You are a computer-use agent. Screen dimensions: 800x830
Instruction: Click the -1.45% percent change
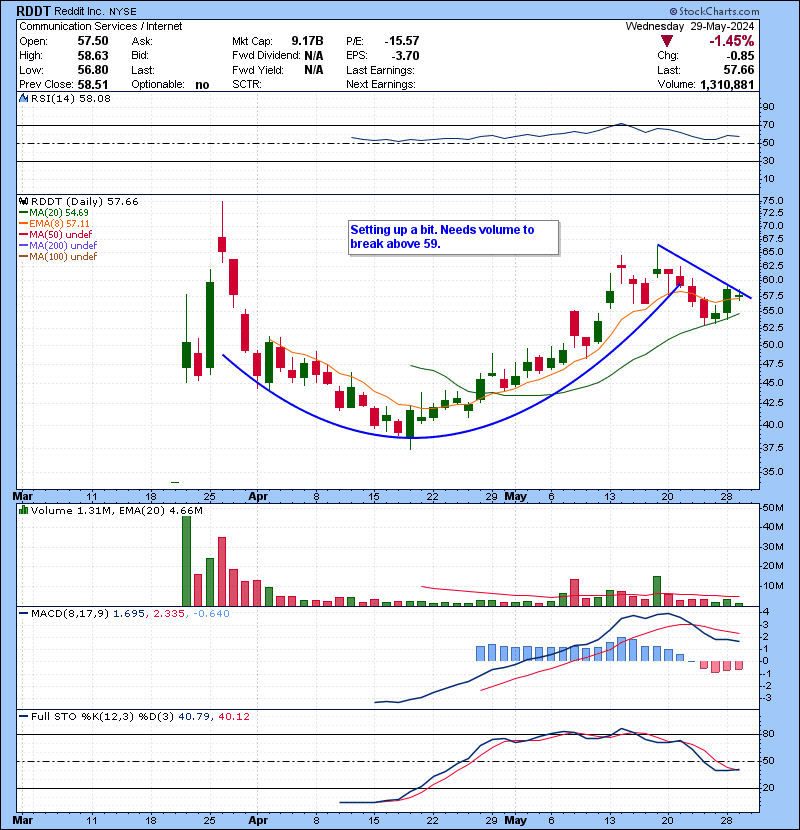tap(732, 41)
